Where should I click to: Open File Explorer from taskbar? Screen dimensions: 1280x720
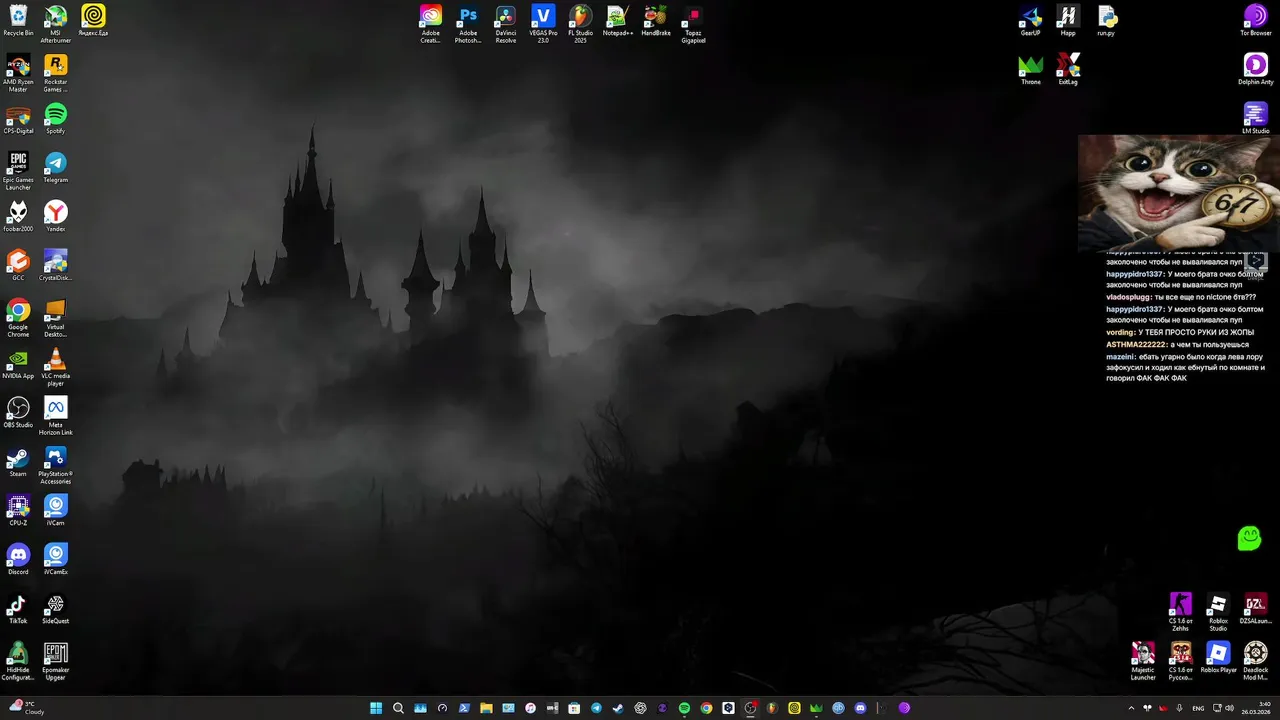tap(486, 708)
